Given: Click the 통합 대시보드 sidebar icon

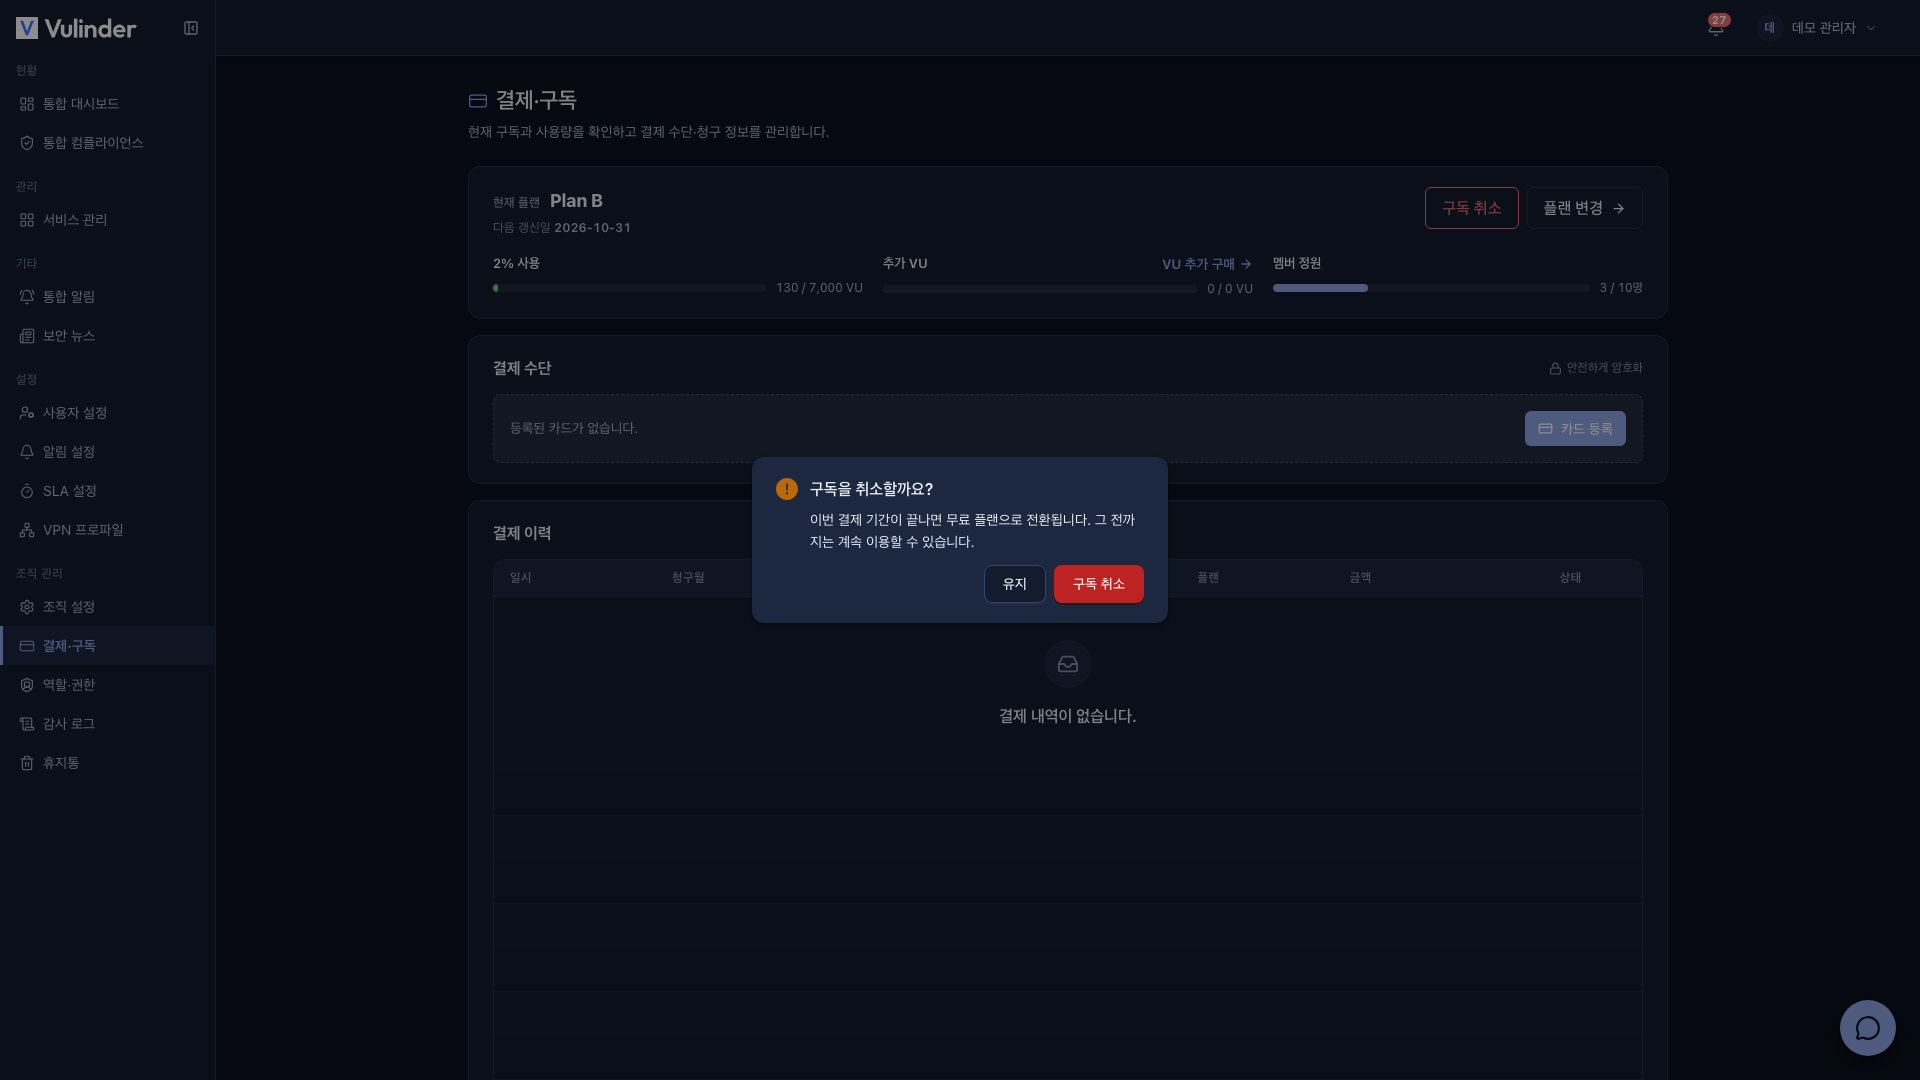Looking at the screenshot, I should tap(27, 104).
